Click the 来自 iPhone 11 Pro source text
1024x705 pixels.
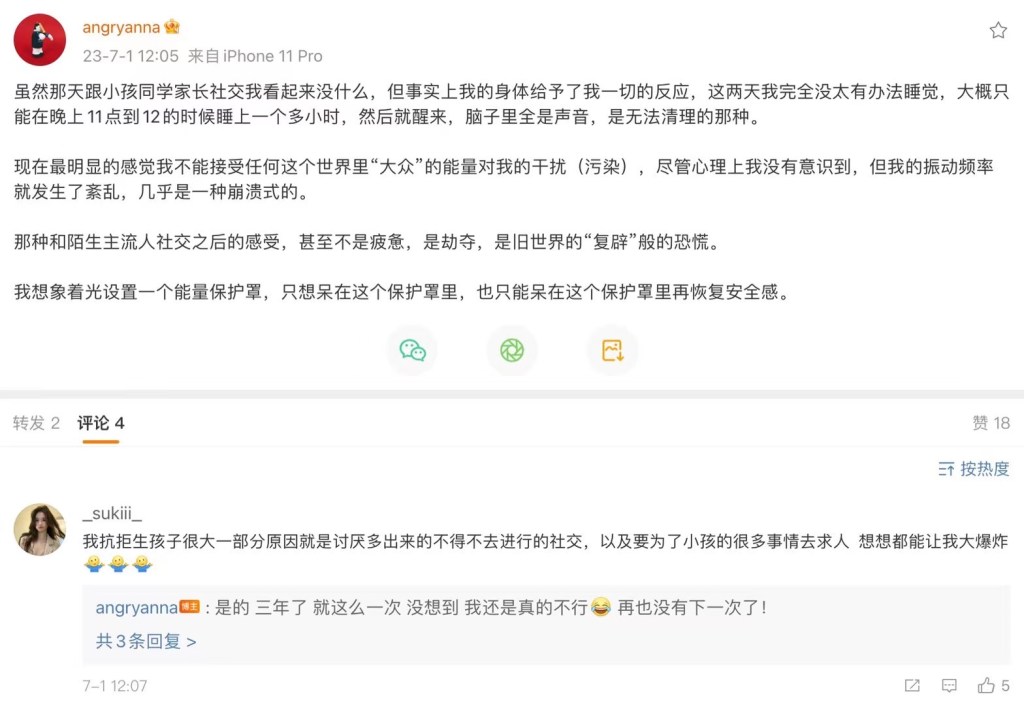pyautogui.click(x=255, y=56)
